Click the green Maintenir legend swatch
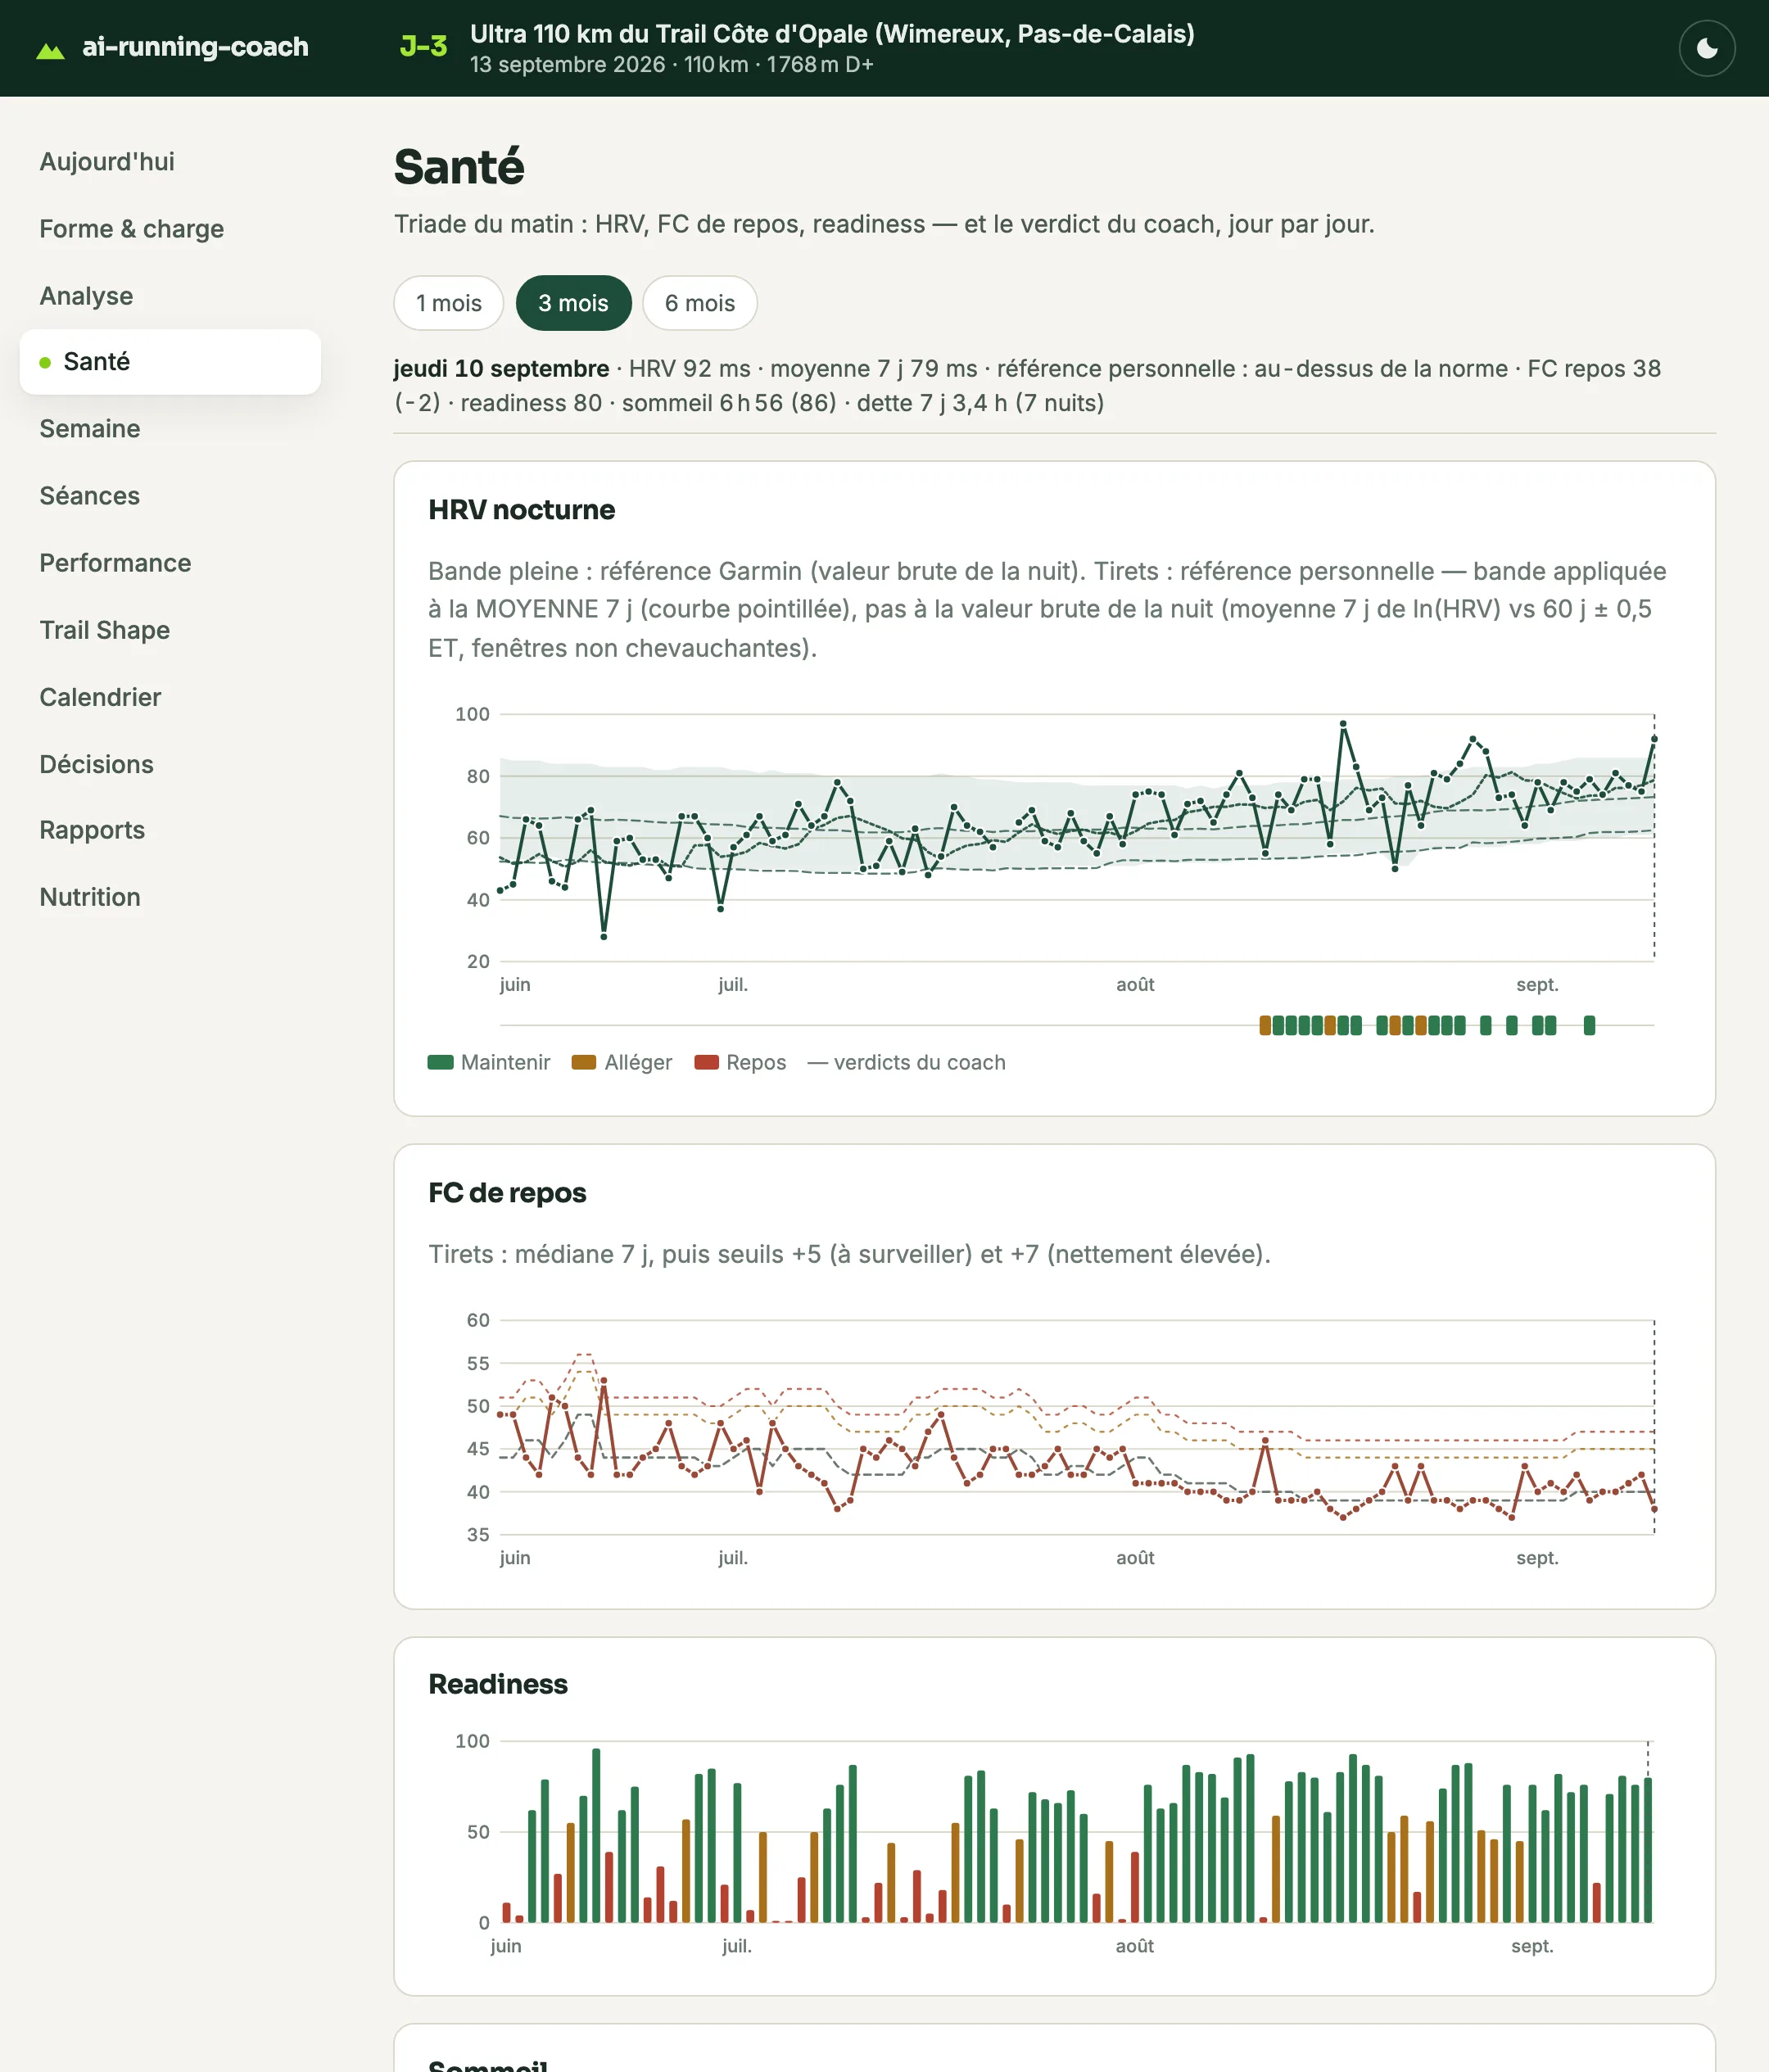This screenshot has height=2072, width=1769. [x=440, y=1062]
